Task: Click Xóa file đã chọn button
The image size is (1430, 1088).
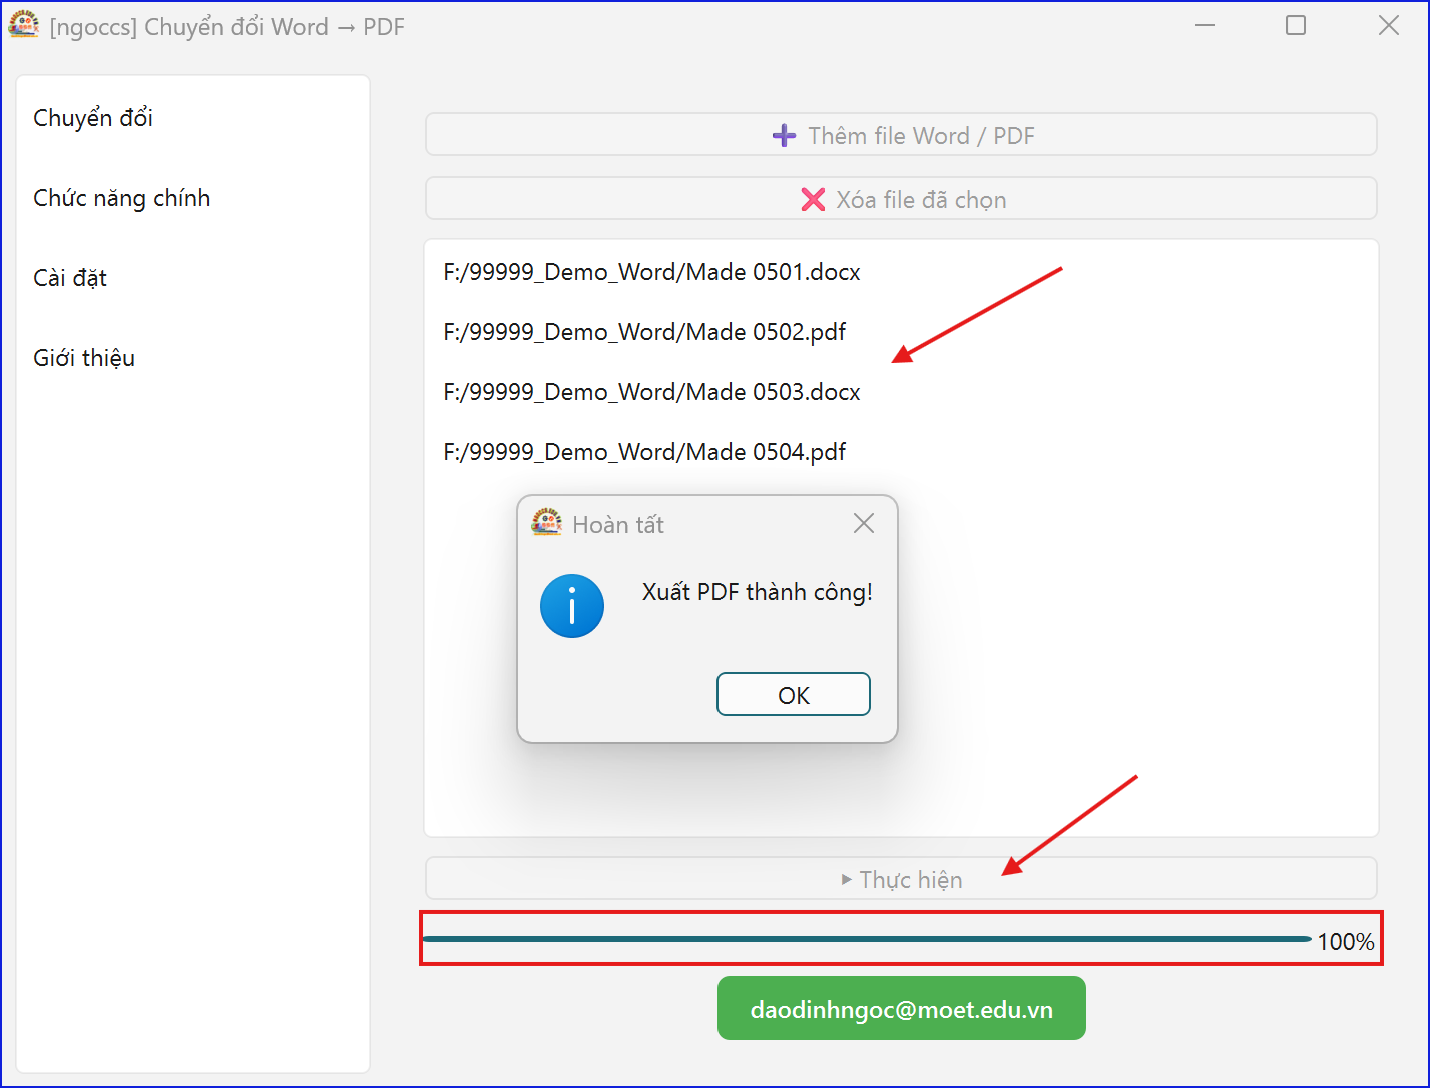Action: tap(901, 199)
